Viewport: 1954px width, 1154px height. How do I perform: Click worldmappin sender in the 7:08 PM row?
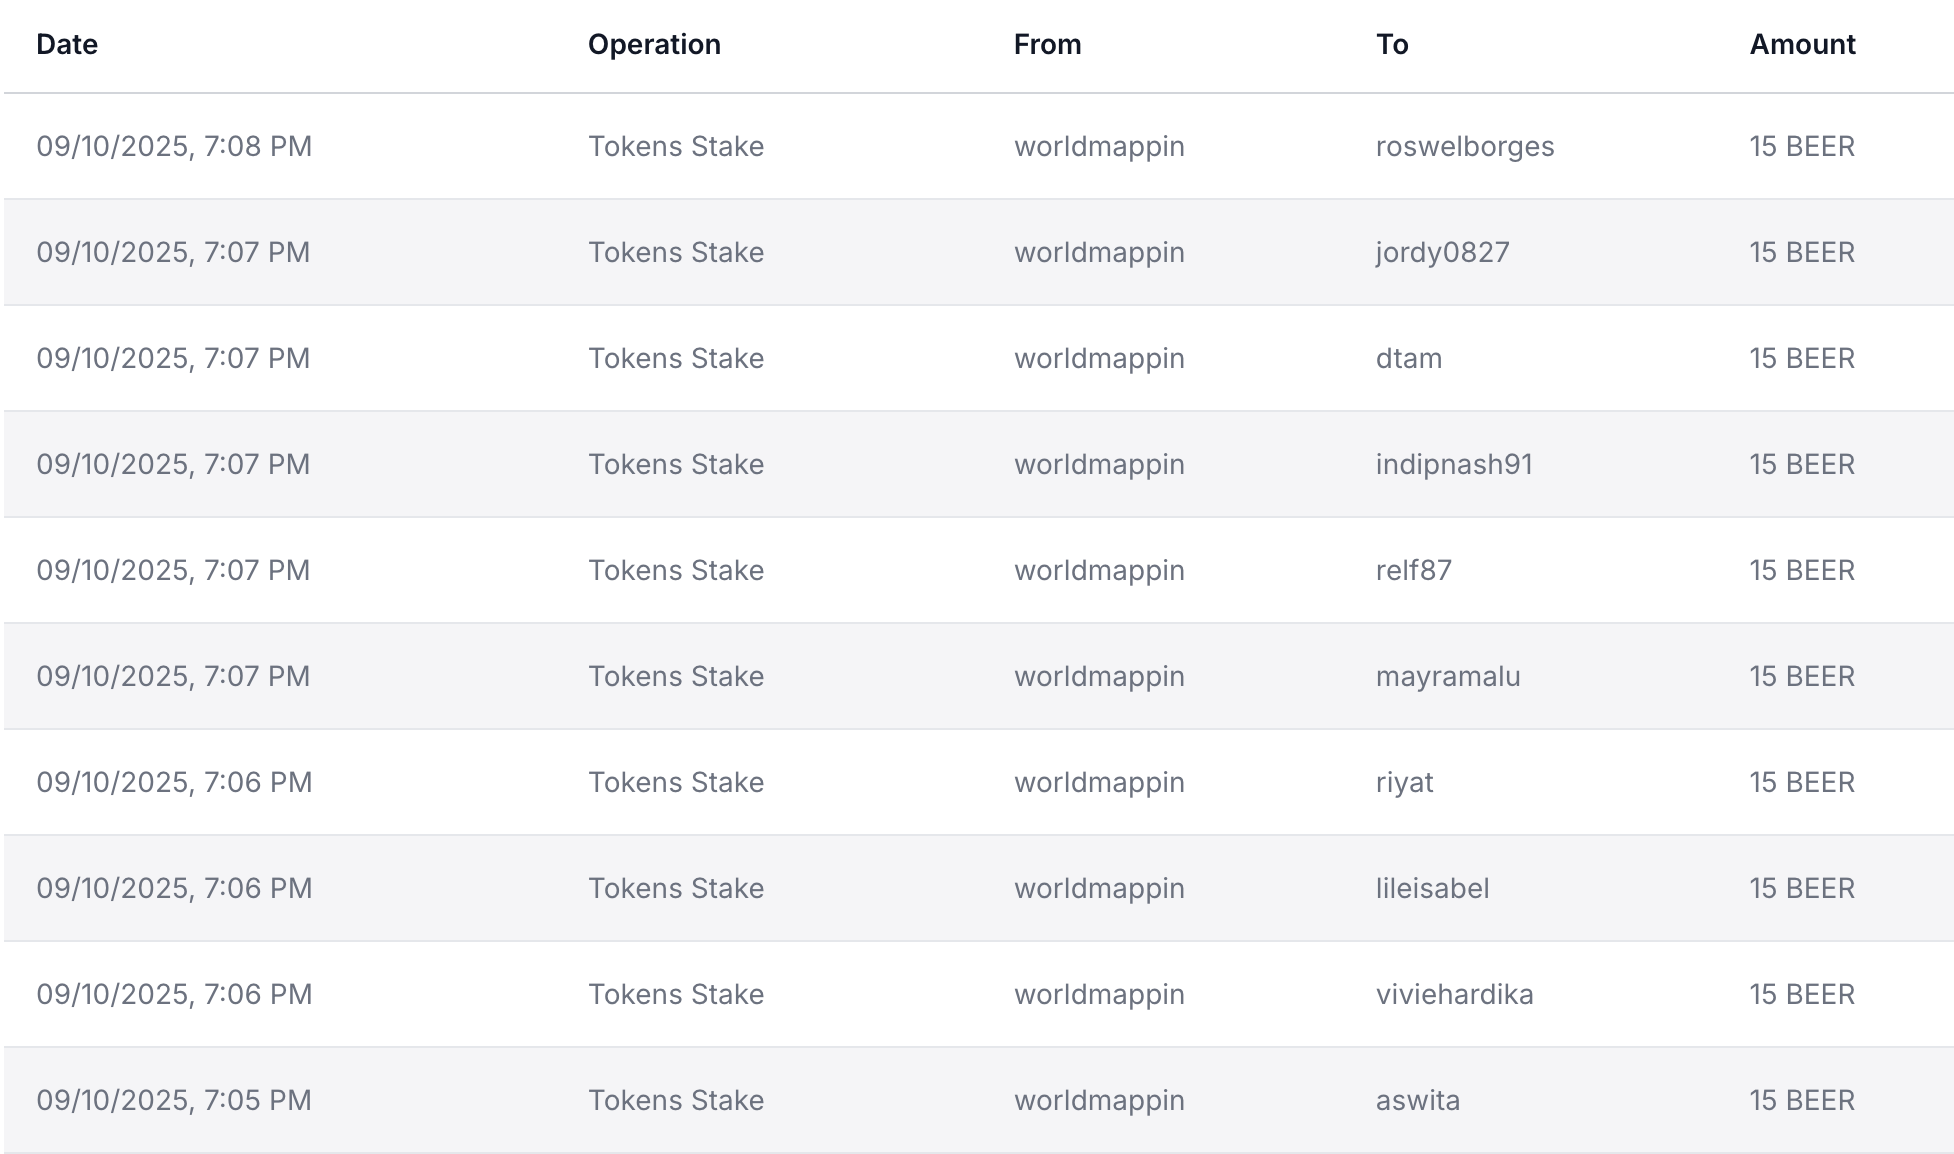point(1099,146)
